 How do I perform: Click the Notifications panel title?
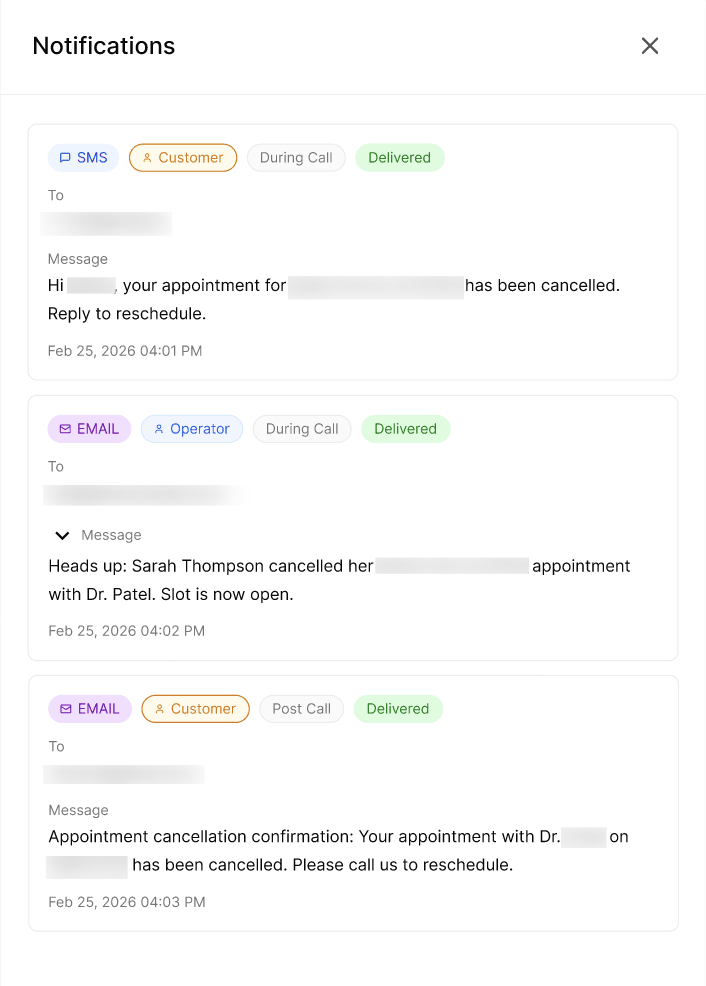[x=104, y=46]
